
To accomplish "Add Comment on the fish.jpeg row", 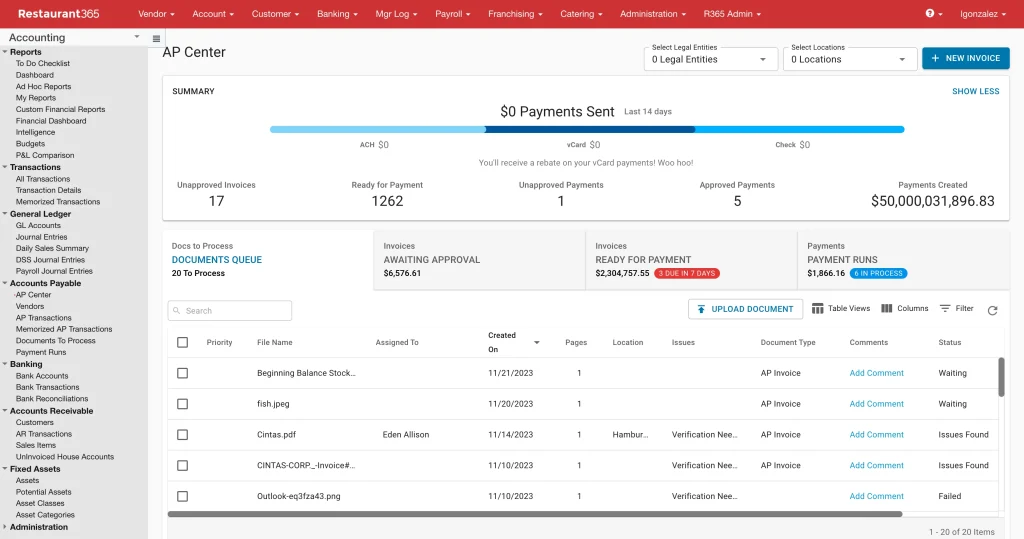I will click(x=876, y=404).
